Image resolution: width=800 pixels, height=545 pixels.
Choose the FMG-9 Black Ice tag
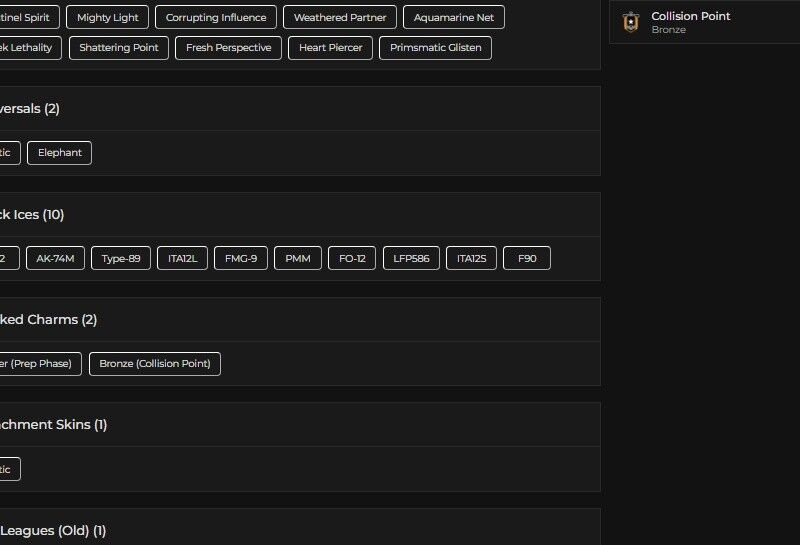point(240,258)
